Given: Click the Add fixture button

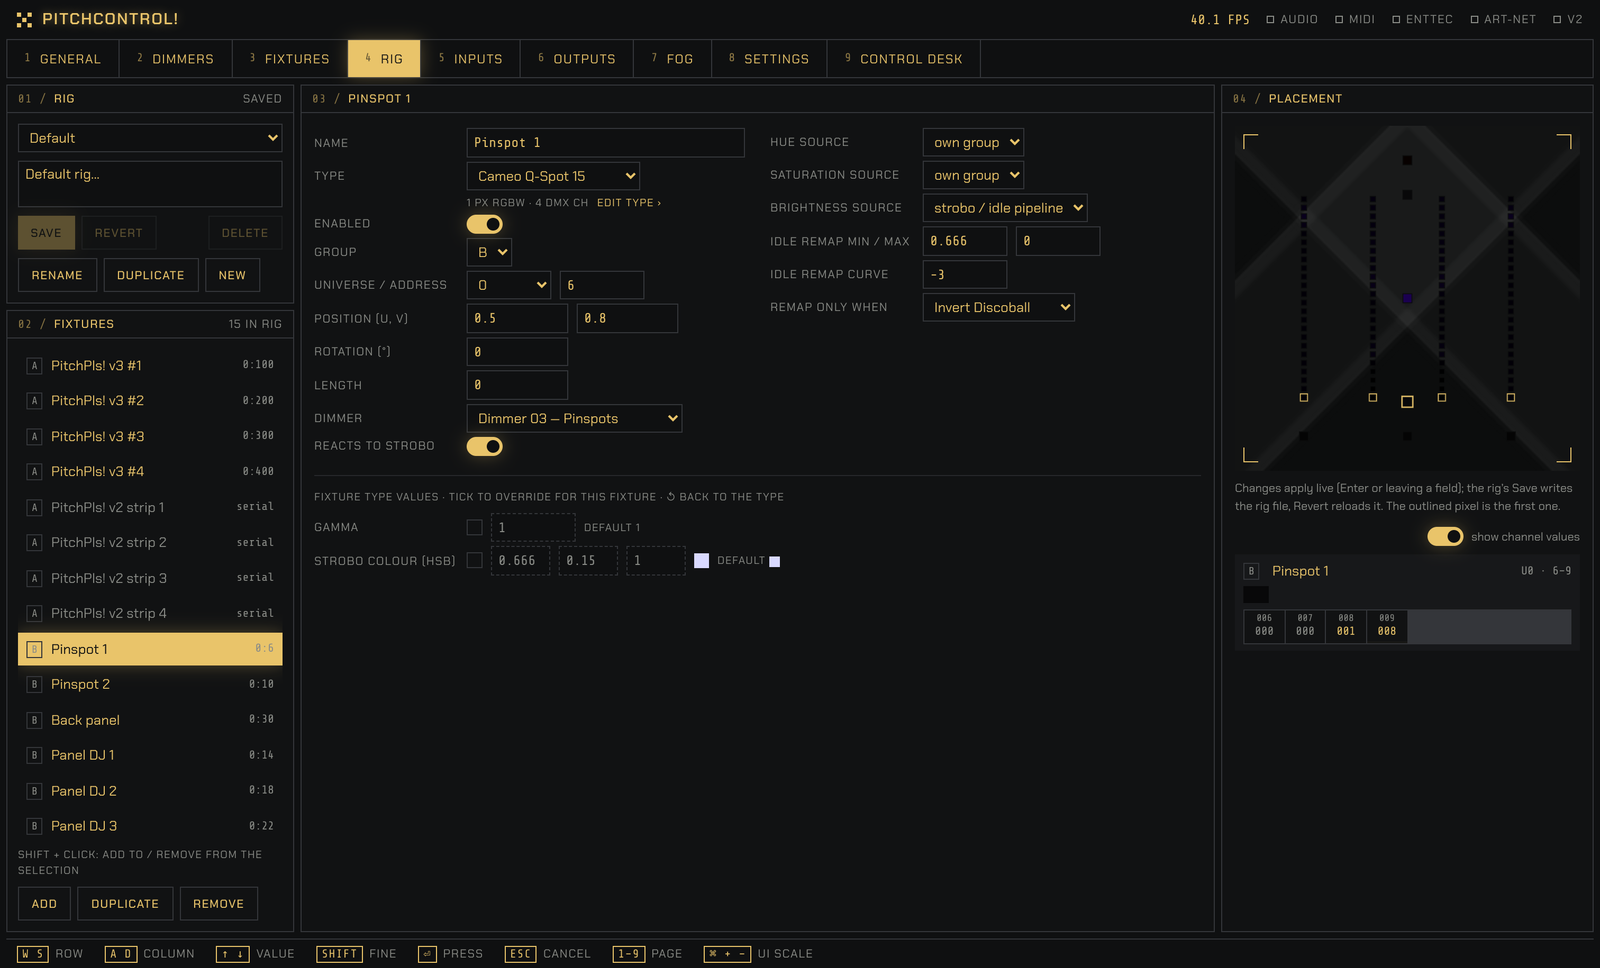Looking at the screenshot, I should tap(44, 904).
